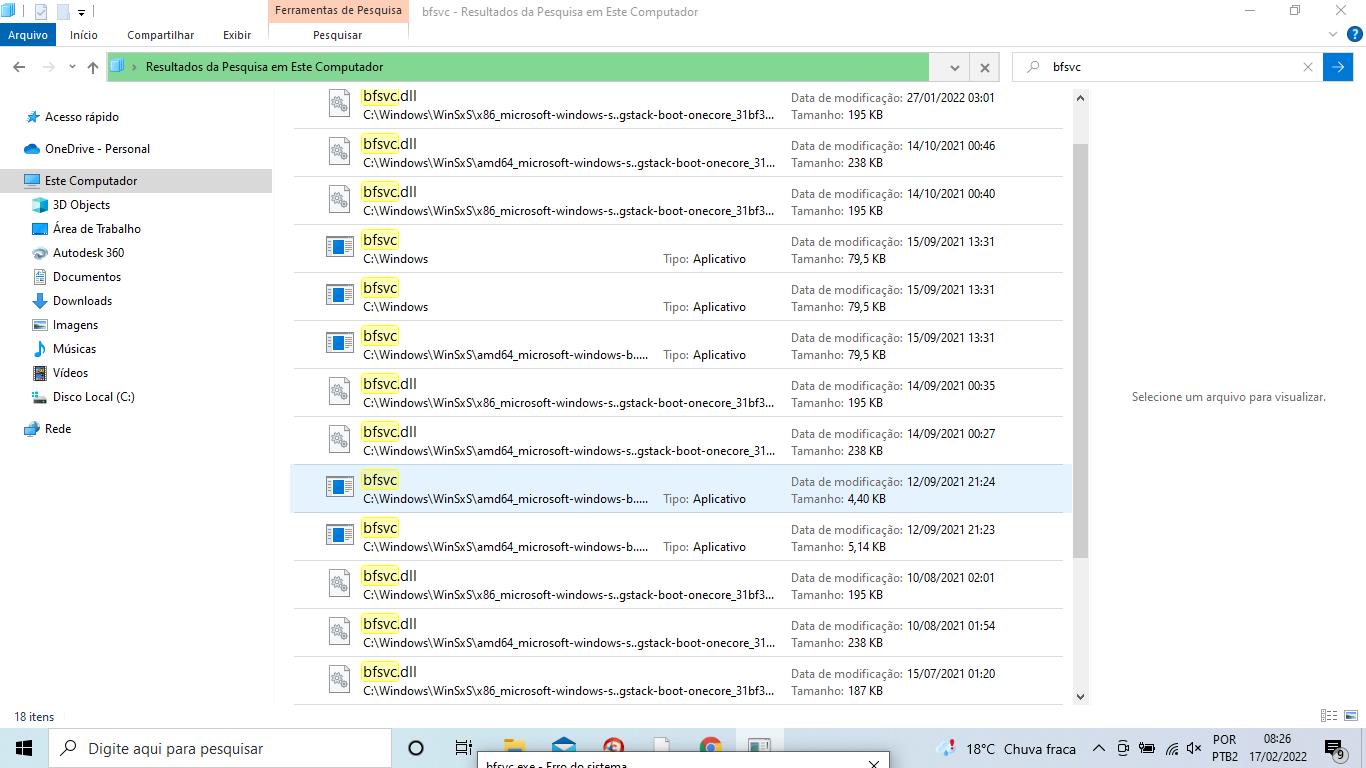Open the Downloads folder in sidebar
The width and height of the screenshot is (1366, 768).
point(82,301)
